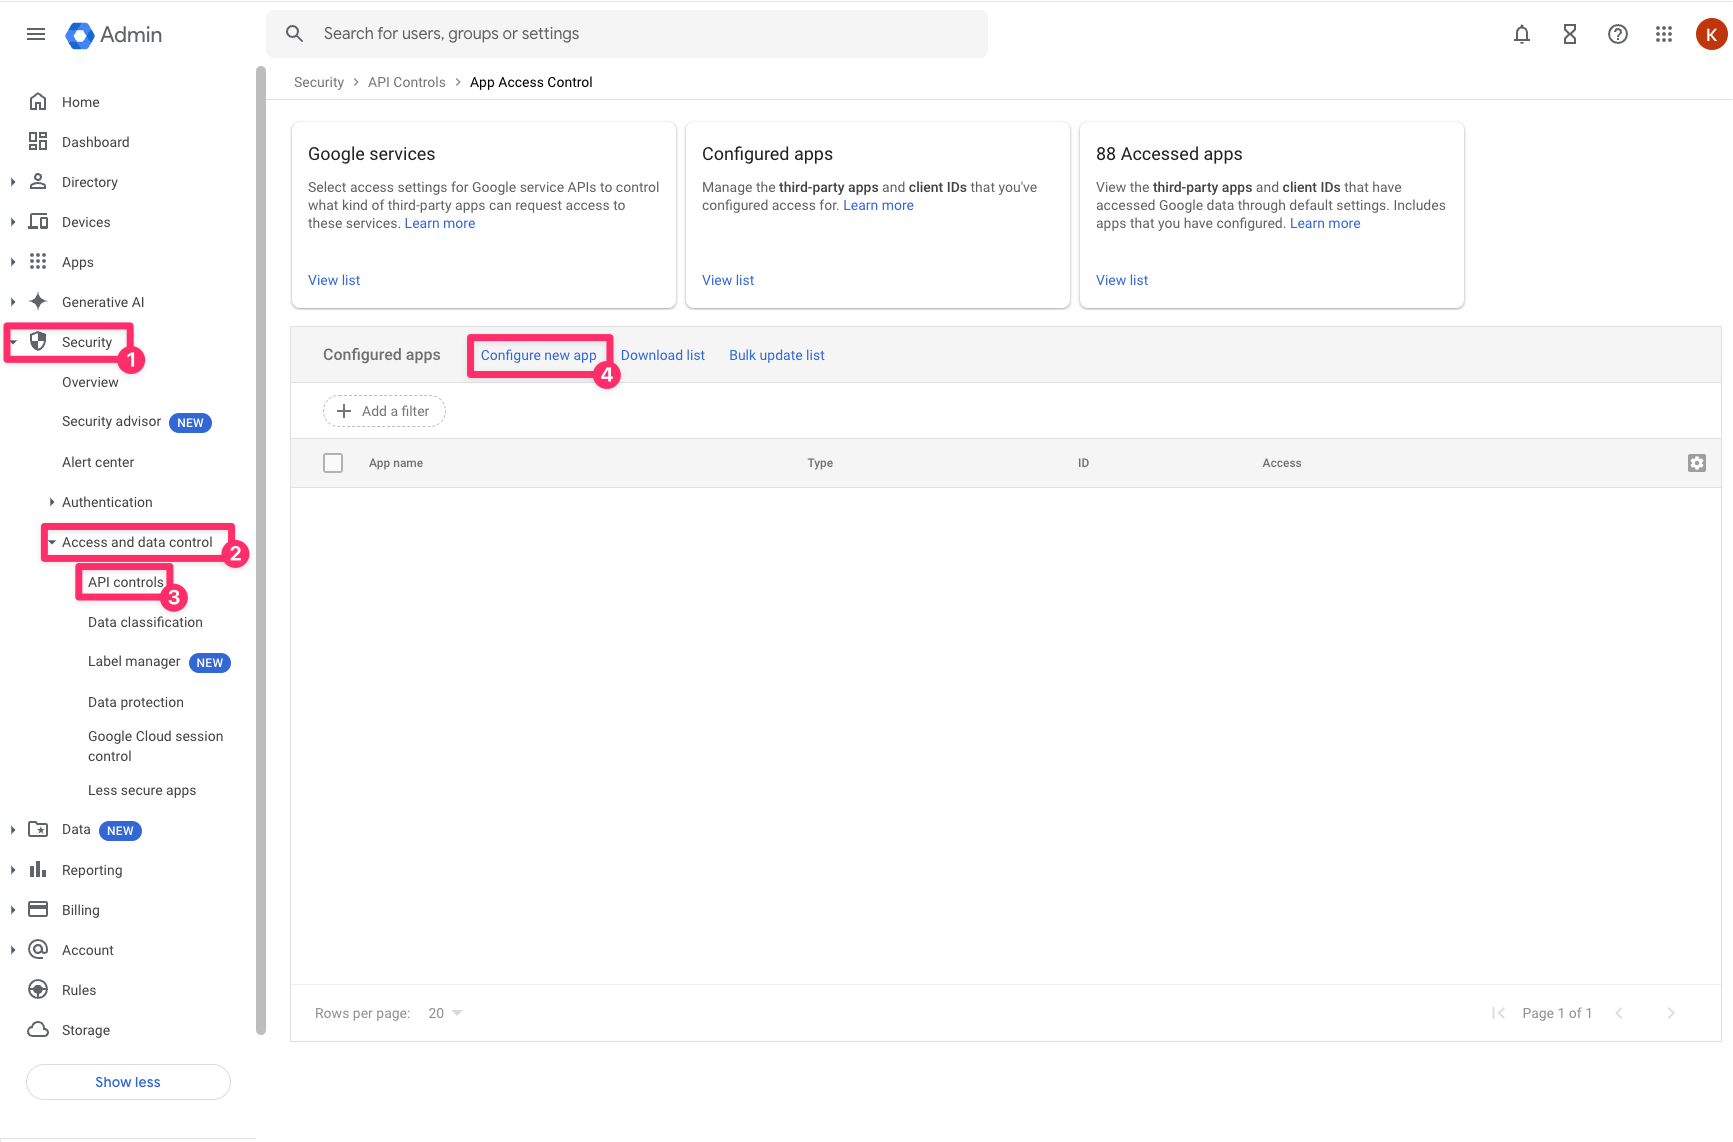The height and width of the screenshot is (1142, 1733).
Task: Click Learn more in Google services card
Action: click(x=440, y=223)
